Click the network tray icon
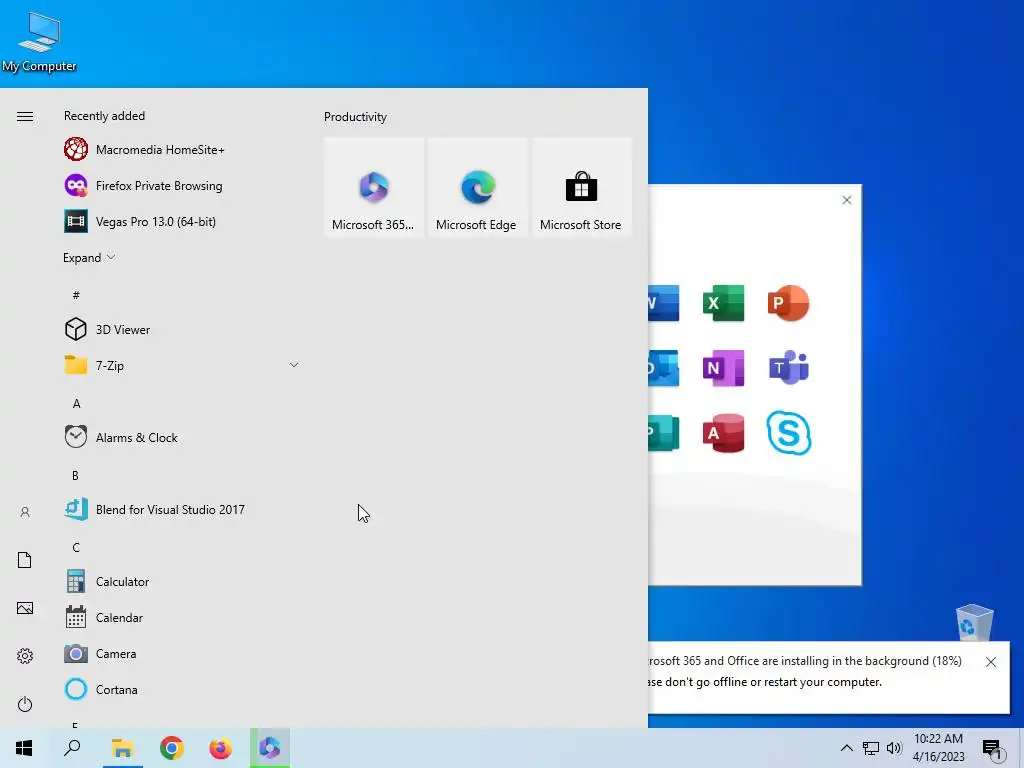 871,748
